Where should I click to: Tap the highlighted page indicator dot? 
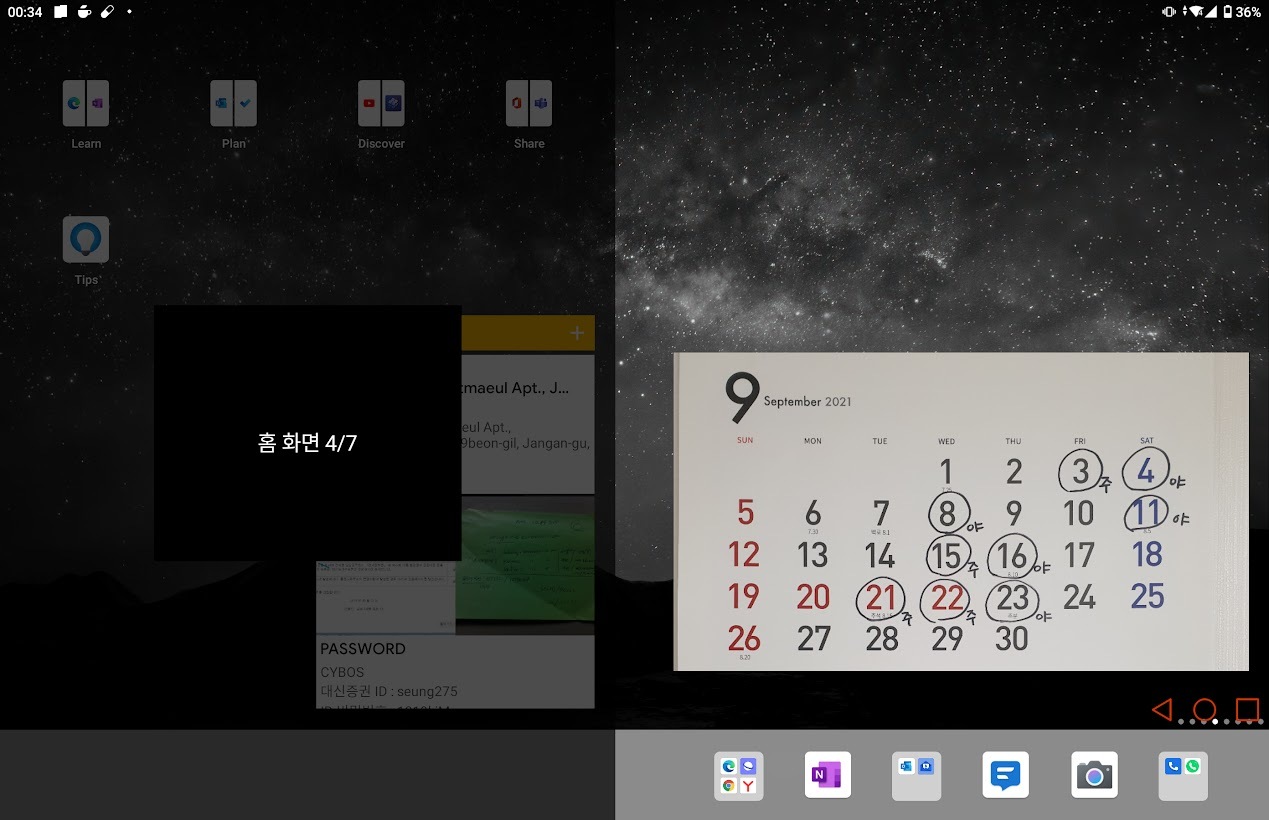(1215, 721)
